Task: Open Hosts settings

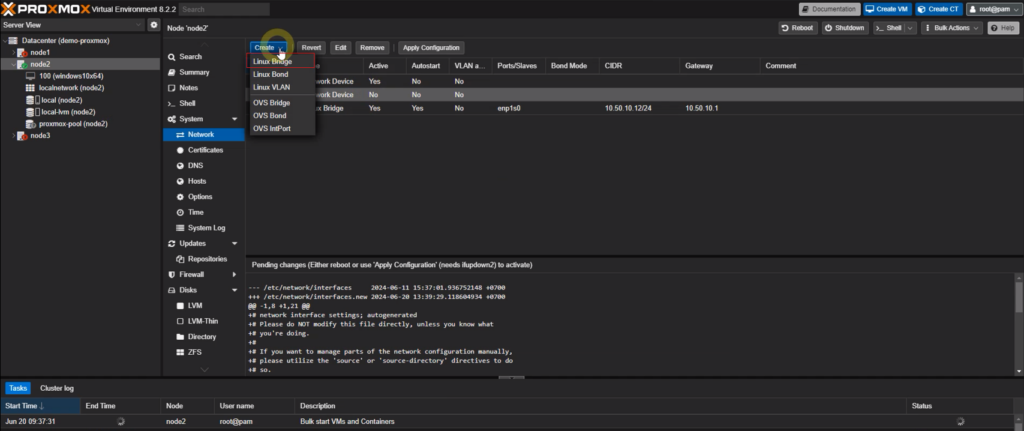Action: pyautogui.click(x=197, y=181)
